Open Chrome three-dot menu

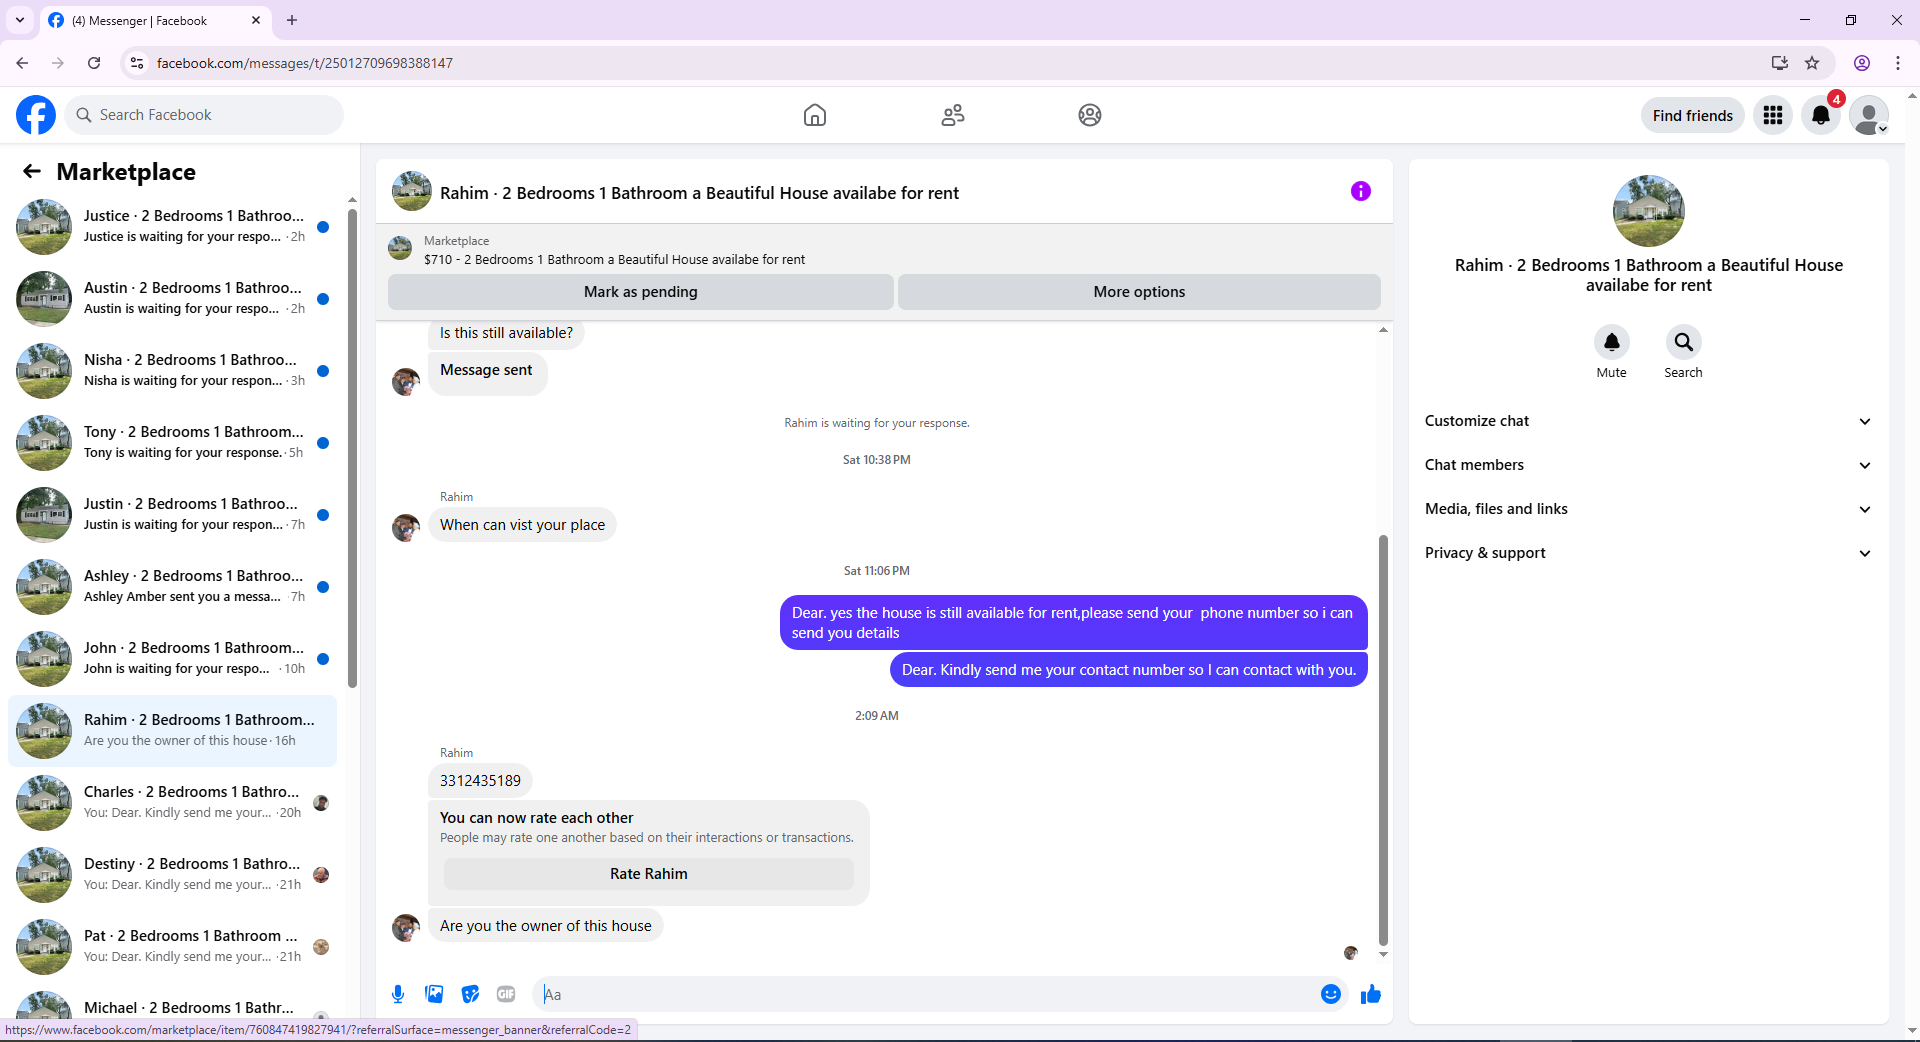pos(1898,63)
